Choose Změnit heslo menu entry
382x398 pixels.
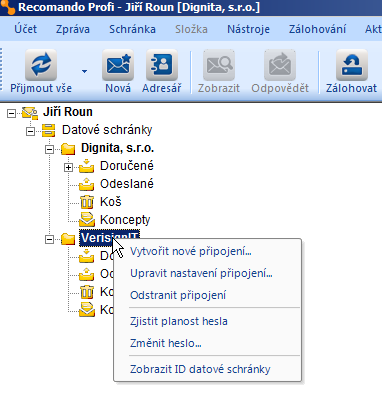click(x=166, y=343)
